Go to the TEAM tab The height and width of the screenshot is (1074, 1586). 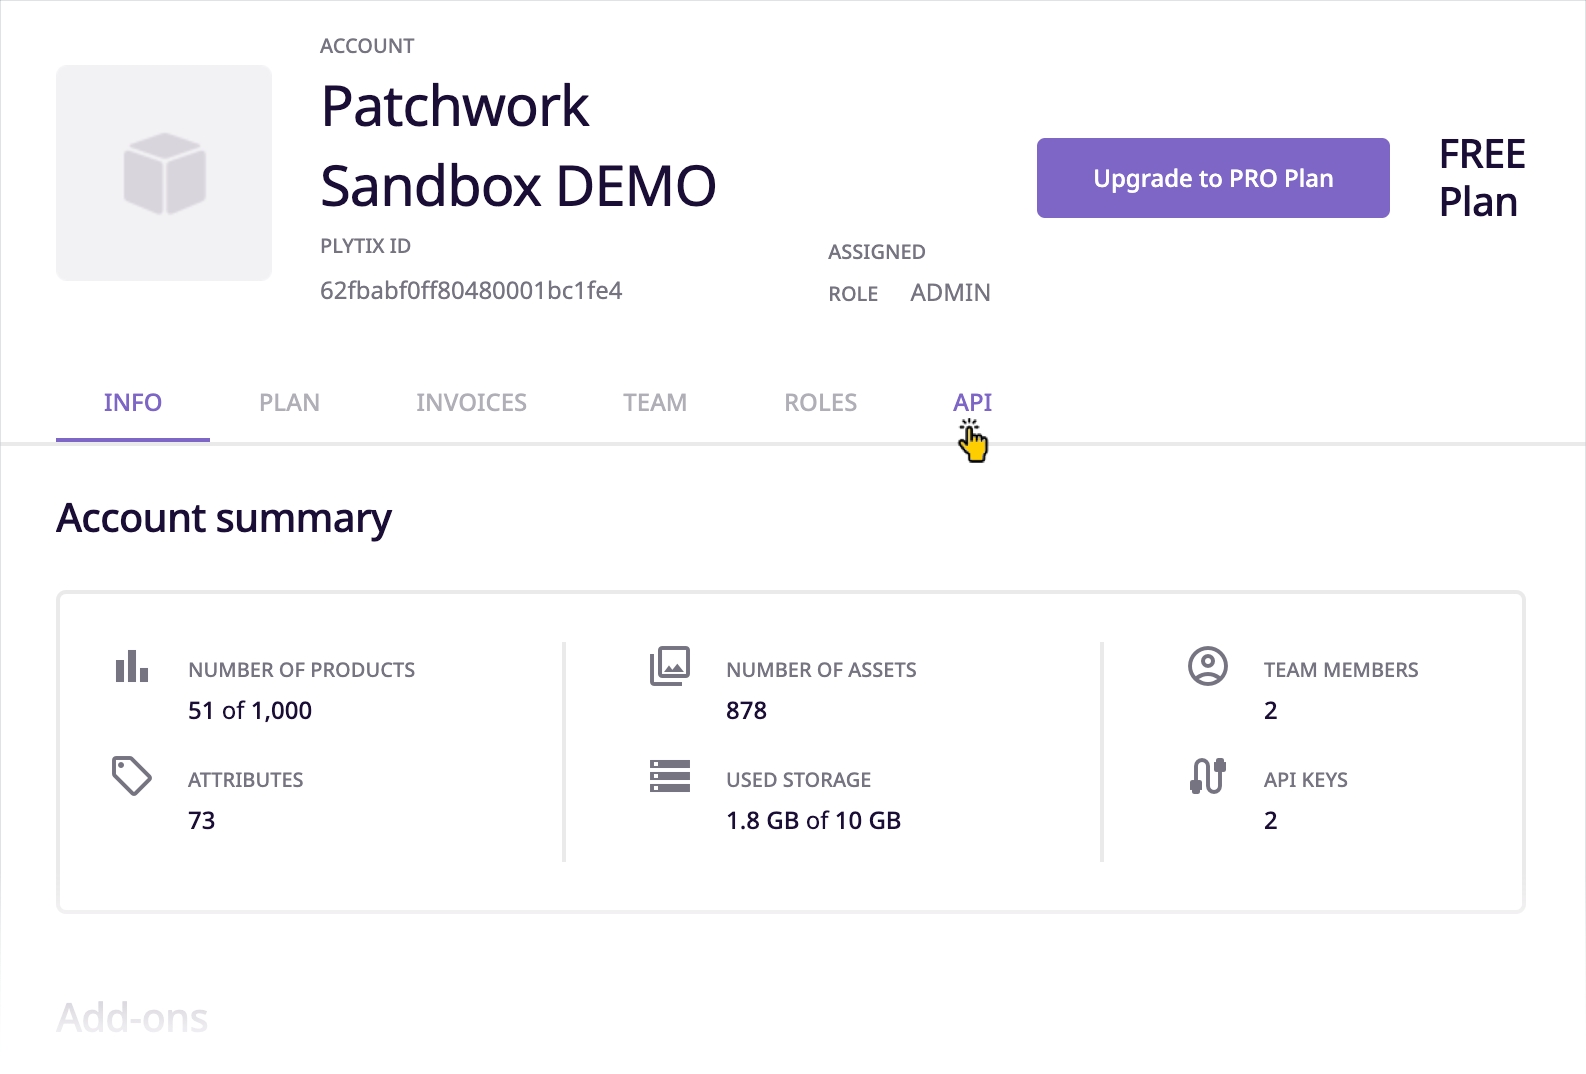click(655, 402)
